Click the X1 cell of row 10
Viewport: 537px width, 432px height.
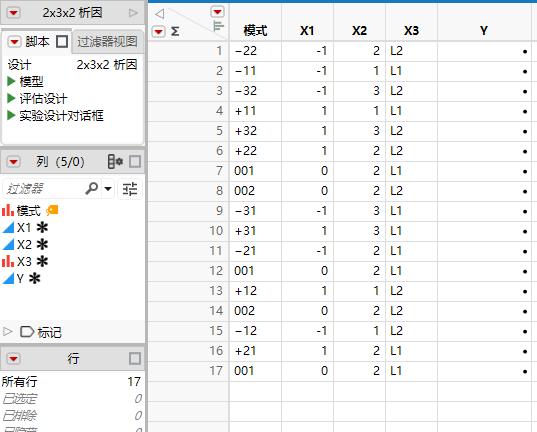tap(308, 231)
